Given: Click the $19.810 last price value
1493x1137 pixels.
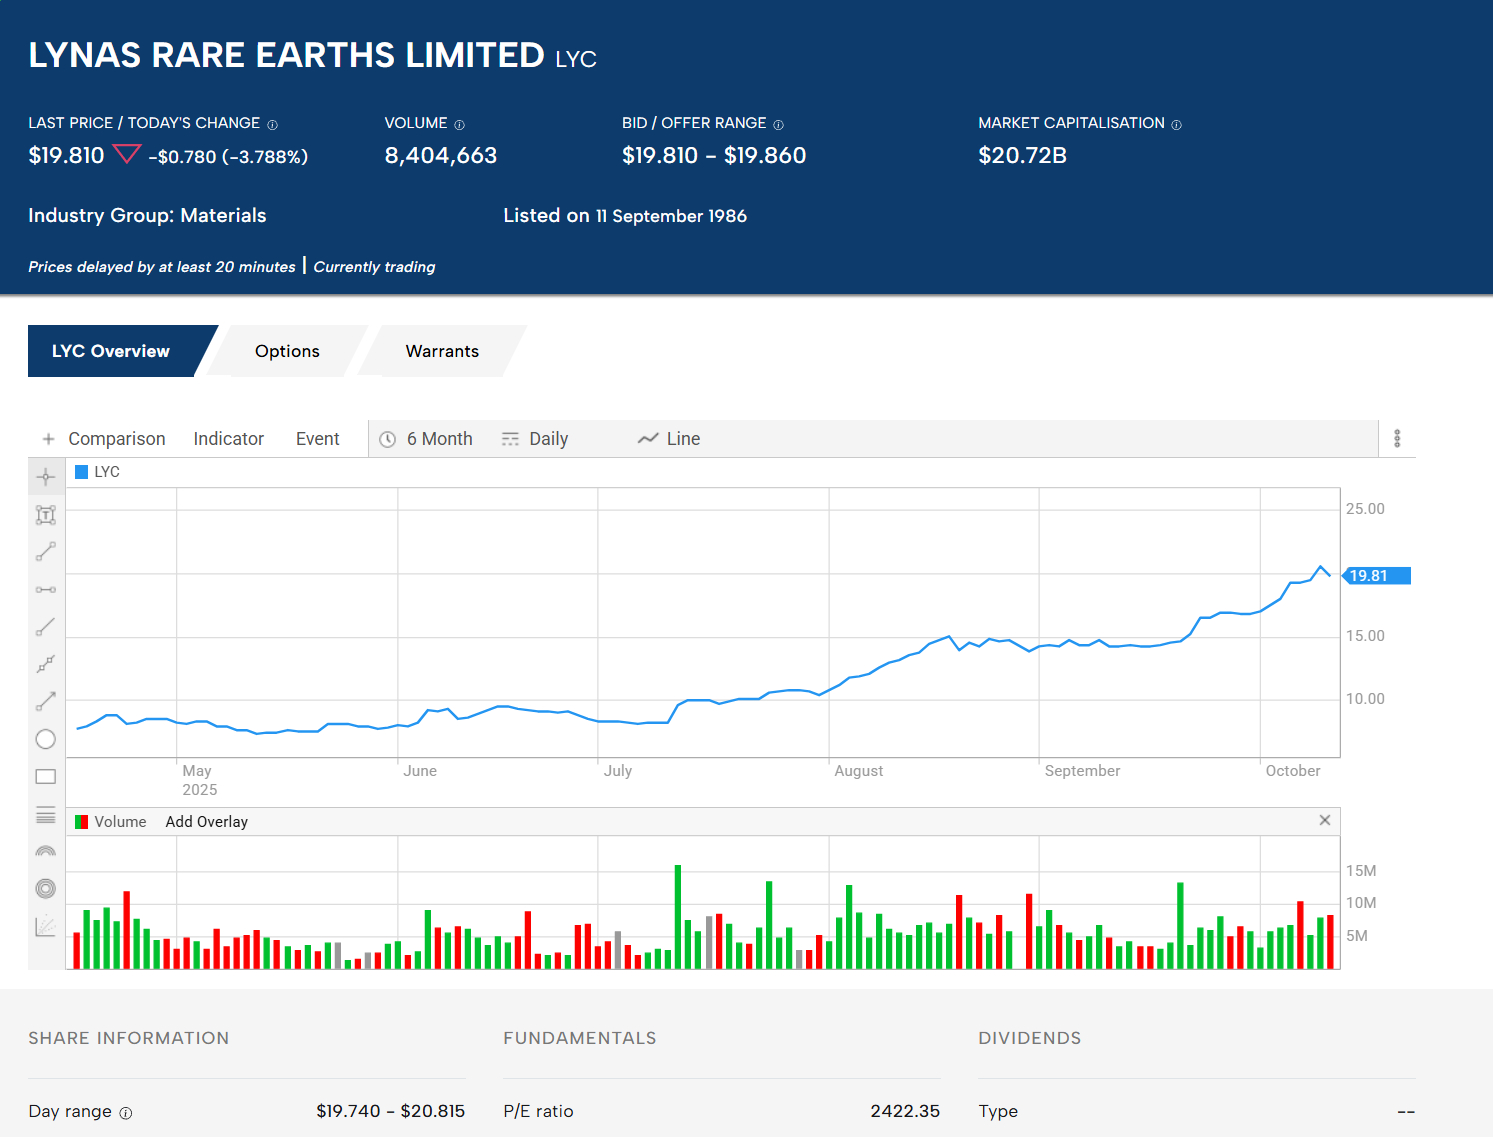Looking at the screenshot, I should 66,156.
